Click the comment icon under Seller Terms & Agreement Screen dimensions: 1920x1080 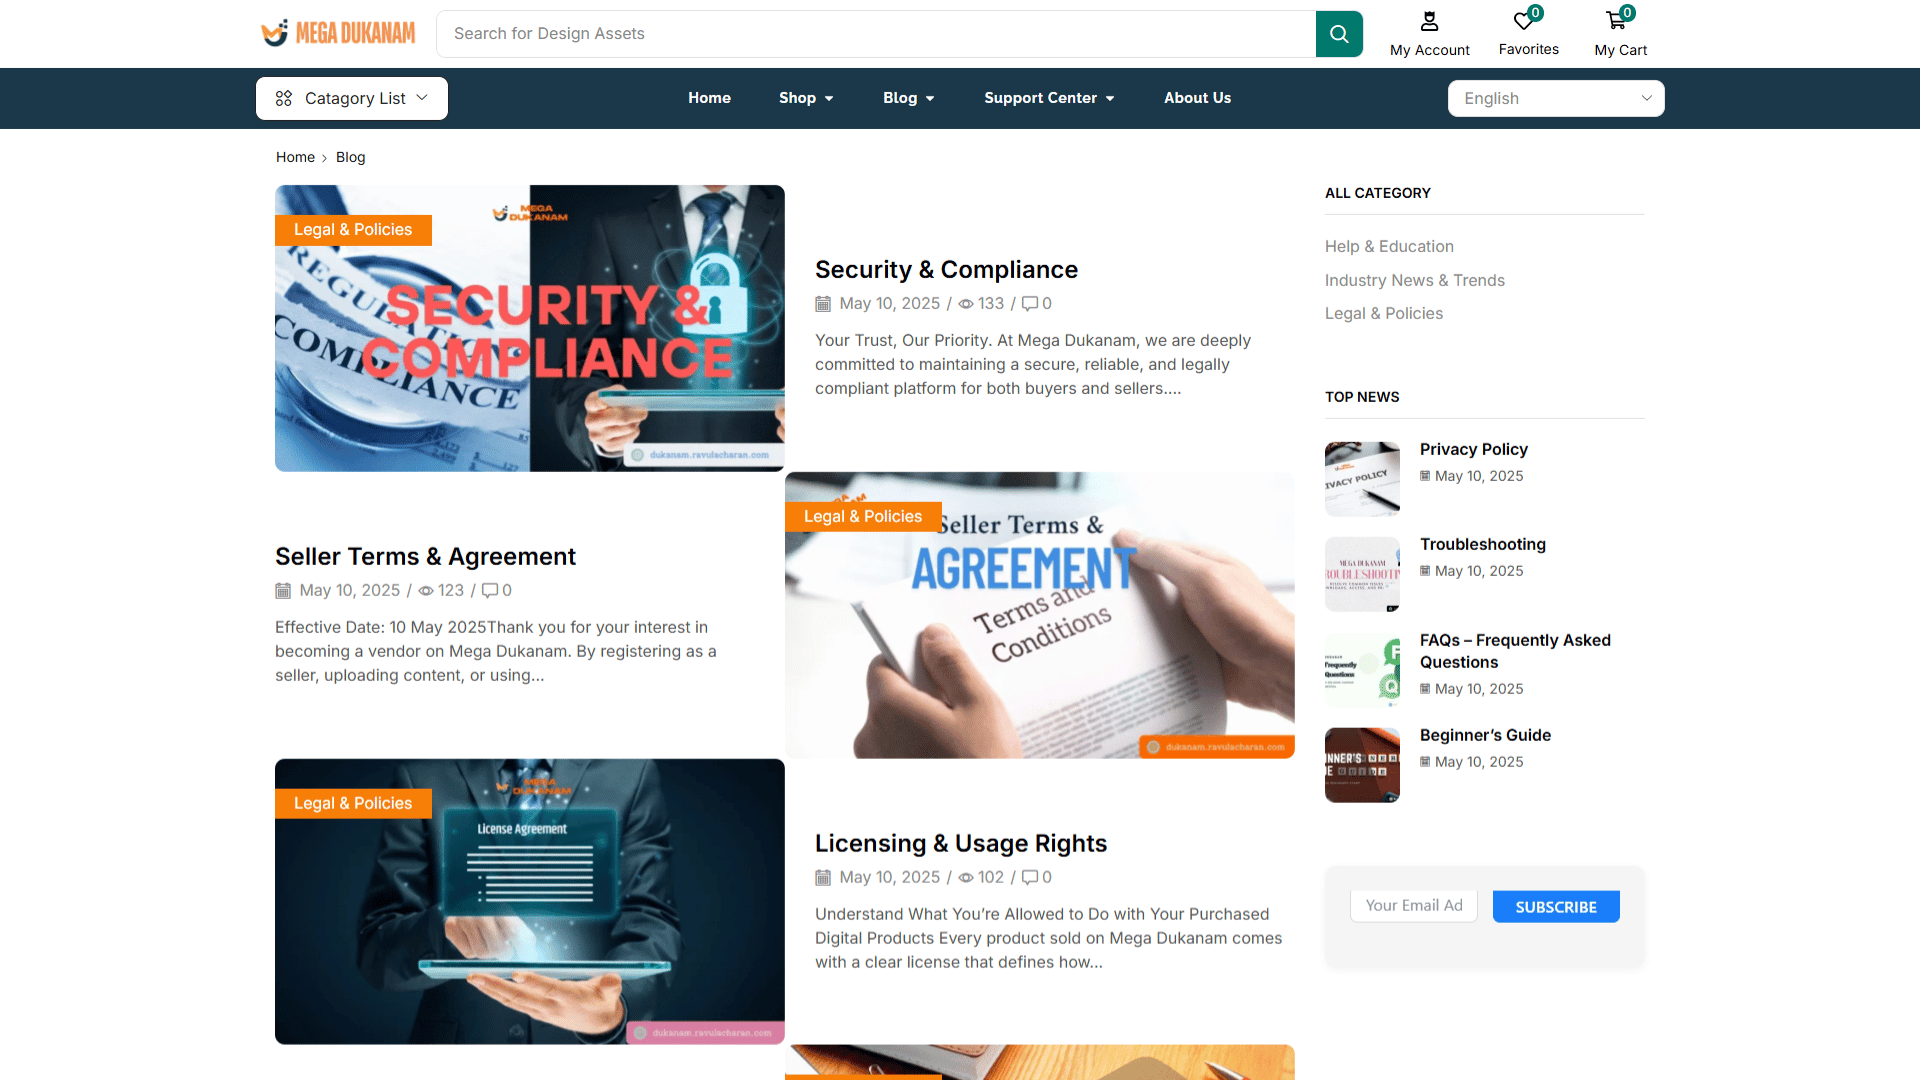pyautogui.click(x=490, y=591)
